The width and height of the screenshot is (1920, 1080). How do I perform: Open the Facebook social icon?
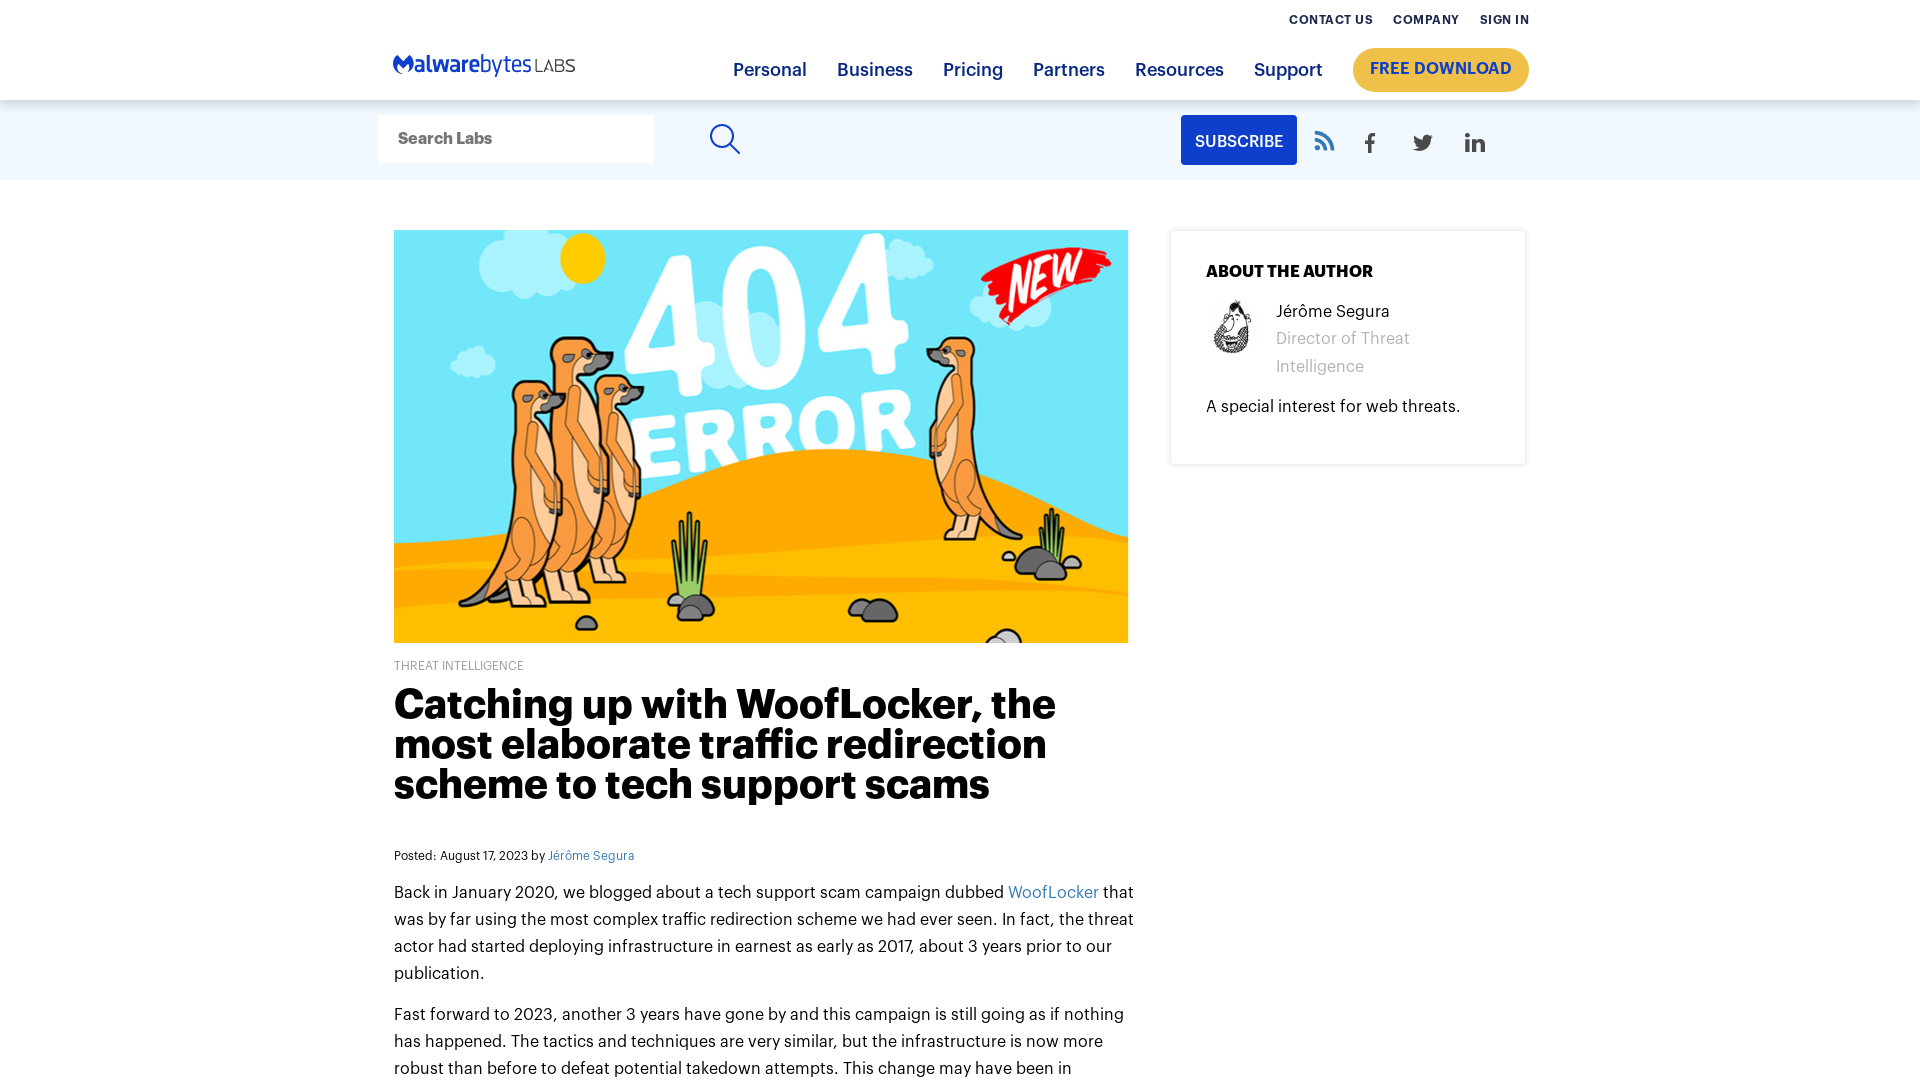1369,142
